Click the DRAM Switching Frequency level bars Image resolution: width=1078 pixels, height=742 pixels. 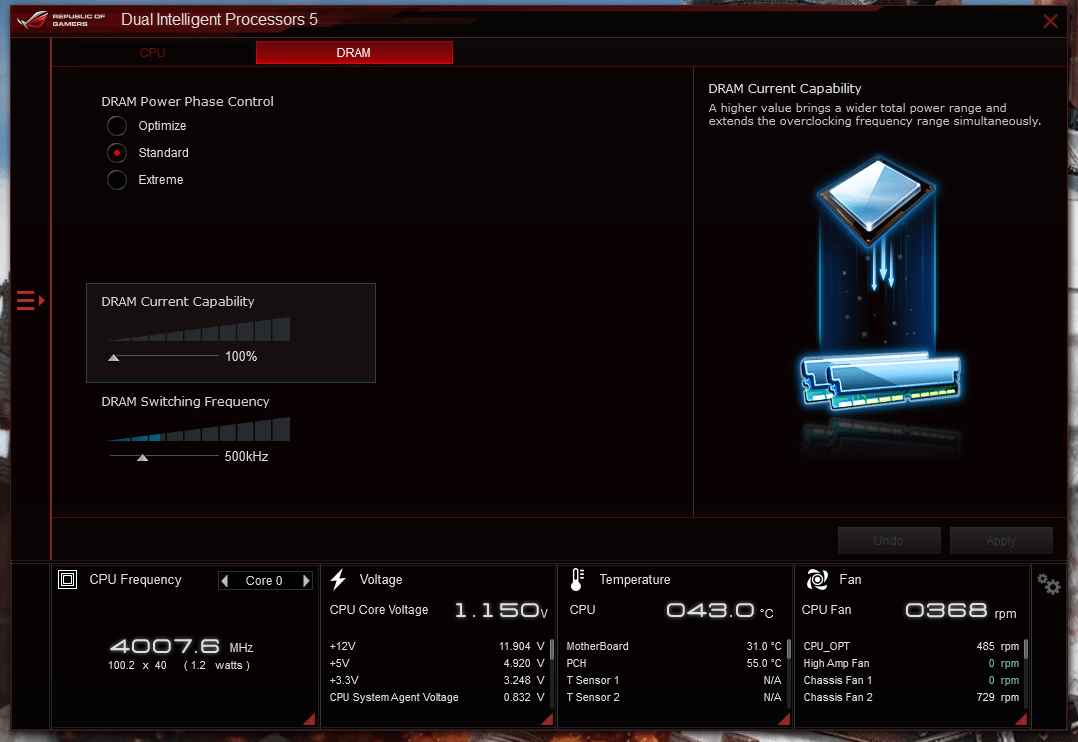(199, 429)
